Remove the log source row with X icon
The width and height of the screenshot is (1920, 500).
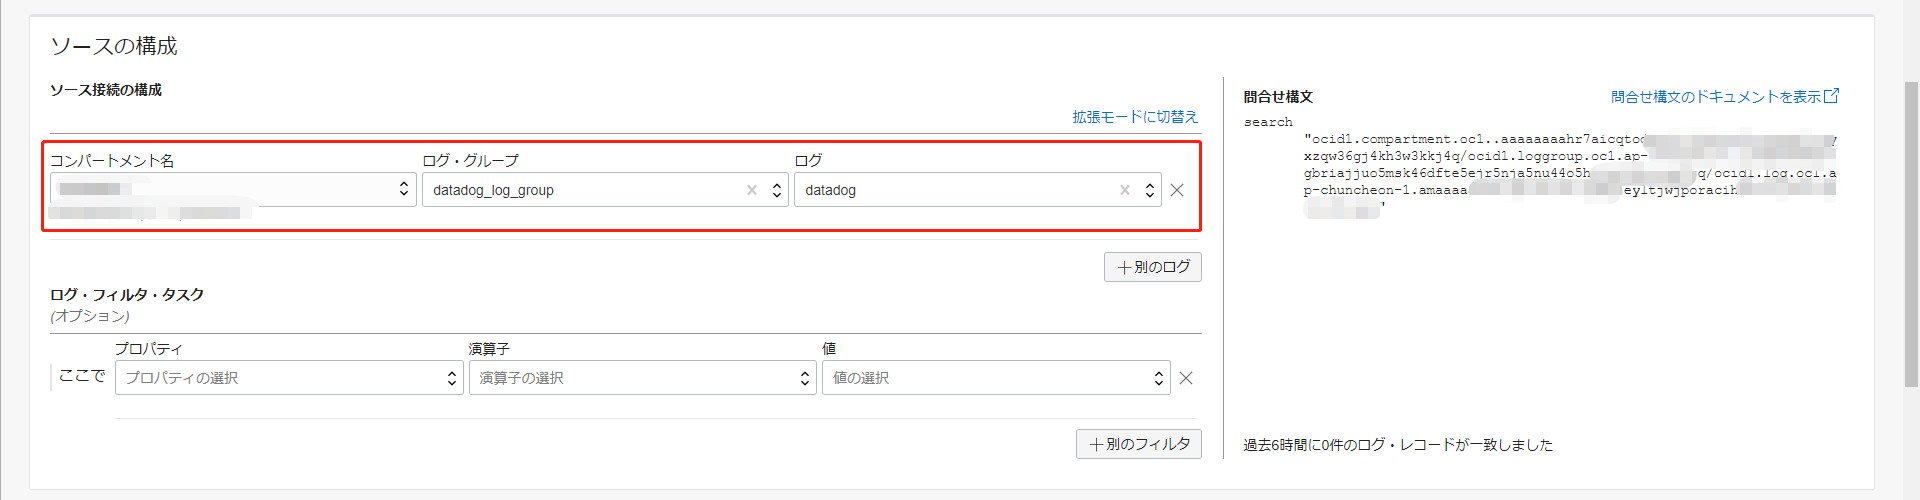pos(1177,190)
